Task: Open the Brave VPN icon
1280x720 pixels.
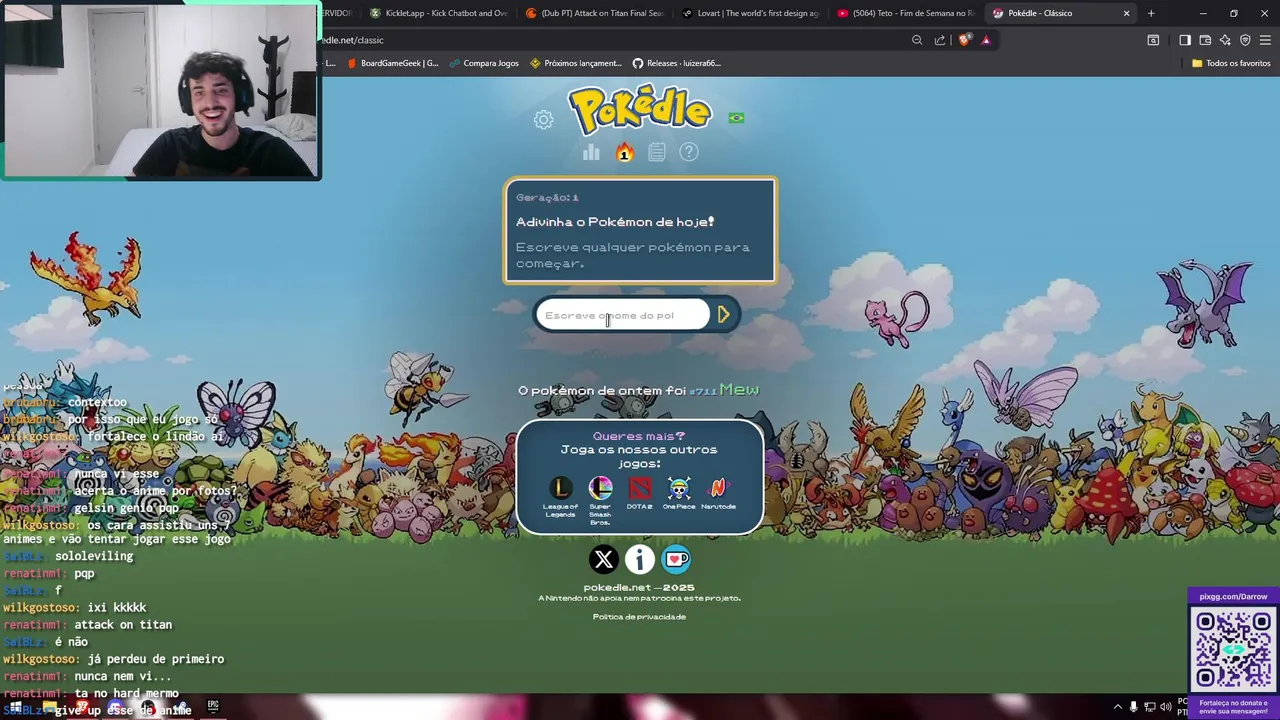Action: click(1245, 40)
